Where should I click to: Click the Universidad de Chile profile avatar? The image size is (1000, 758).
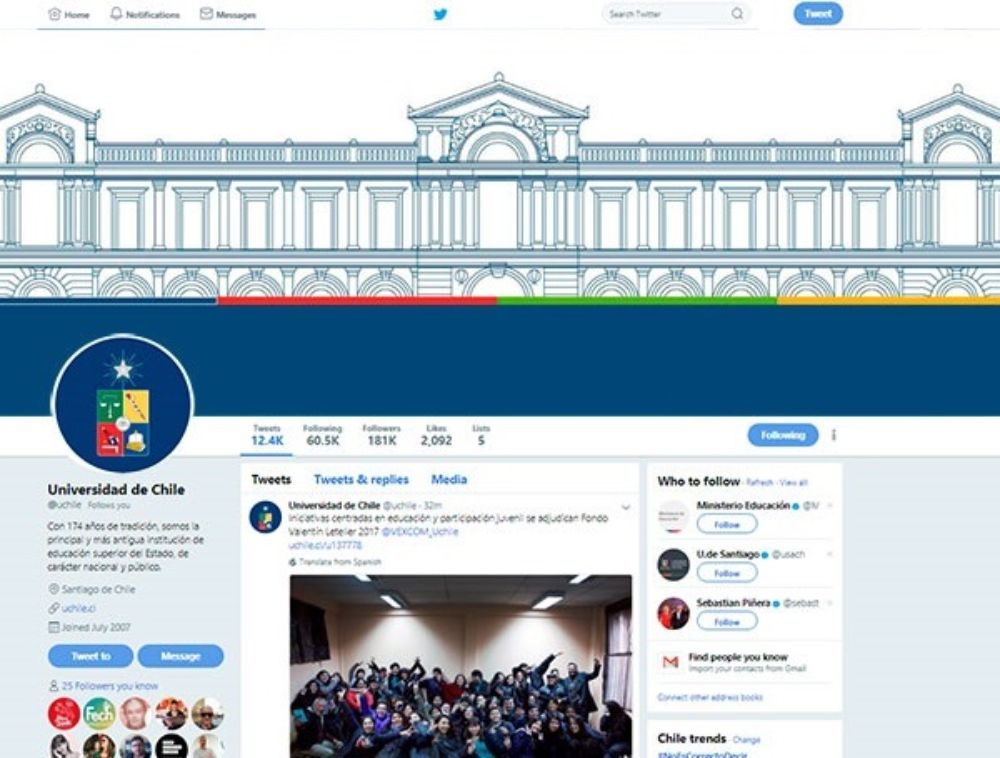coord(122,404)
